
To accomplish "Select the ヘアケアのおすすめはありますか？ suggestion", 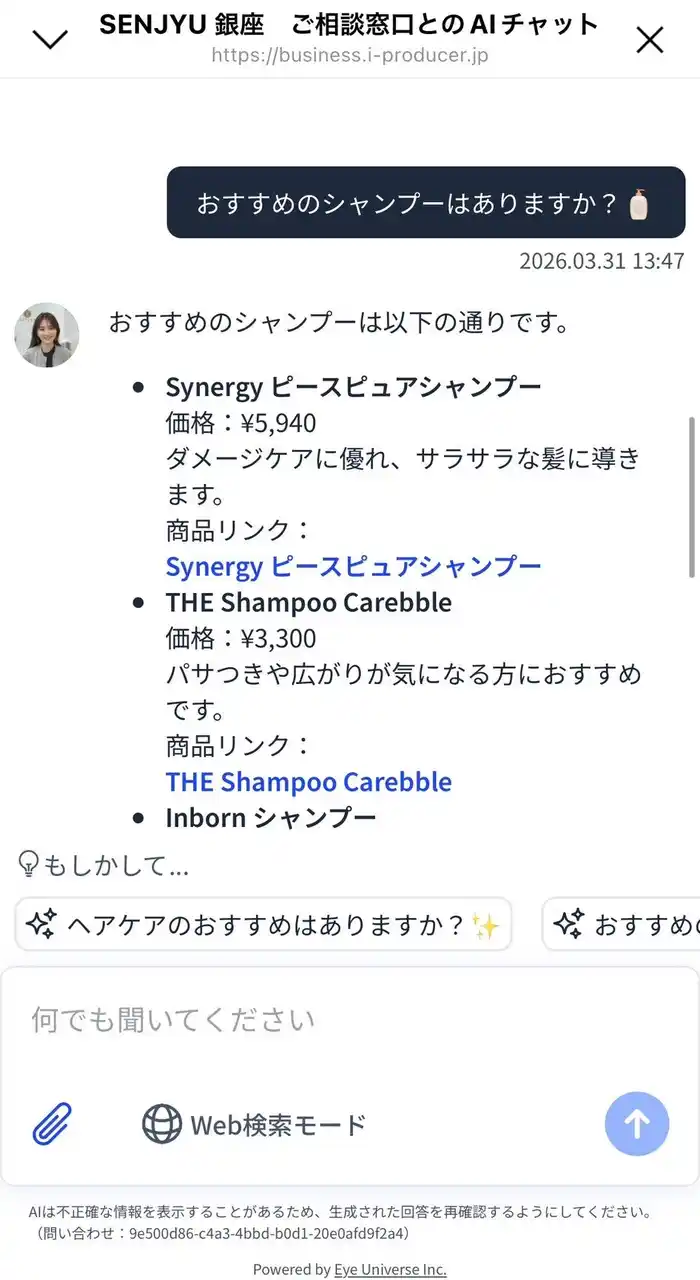I will [266, 925].
